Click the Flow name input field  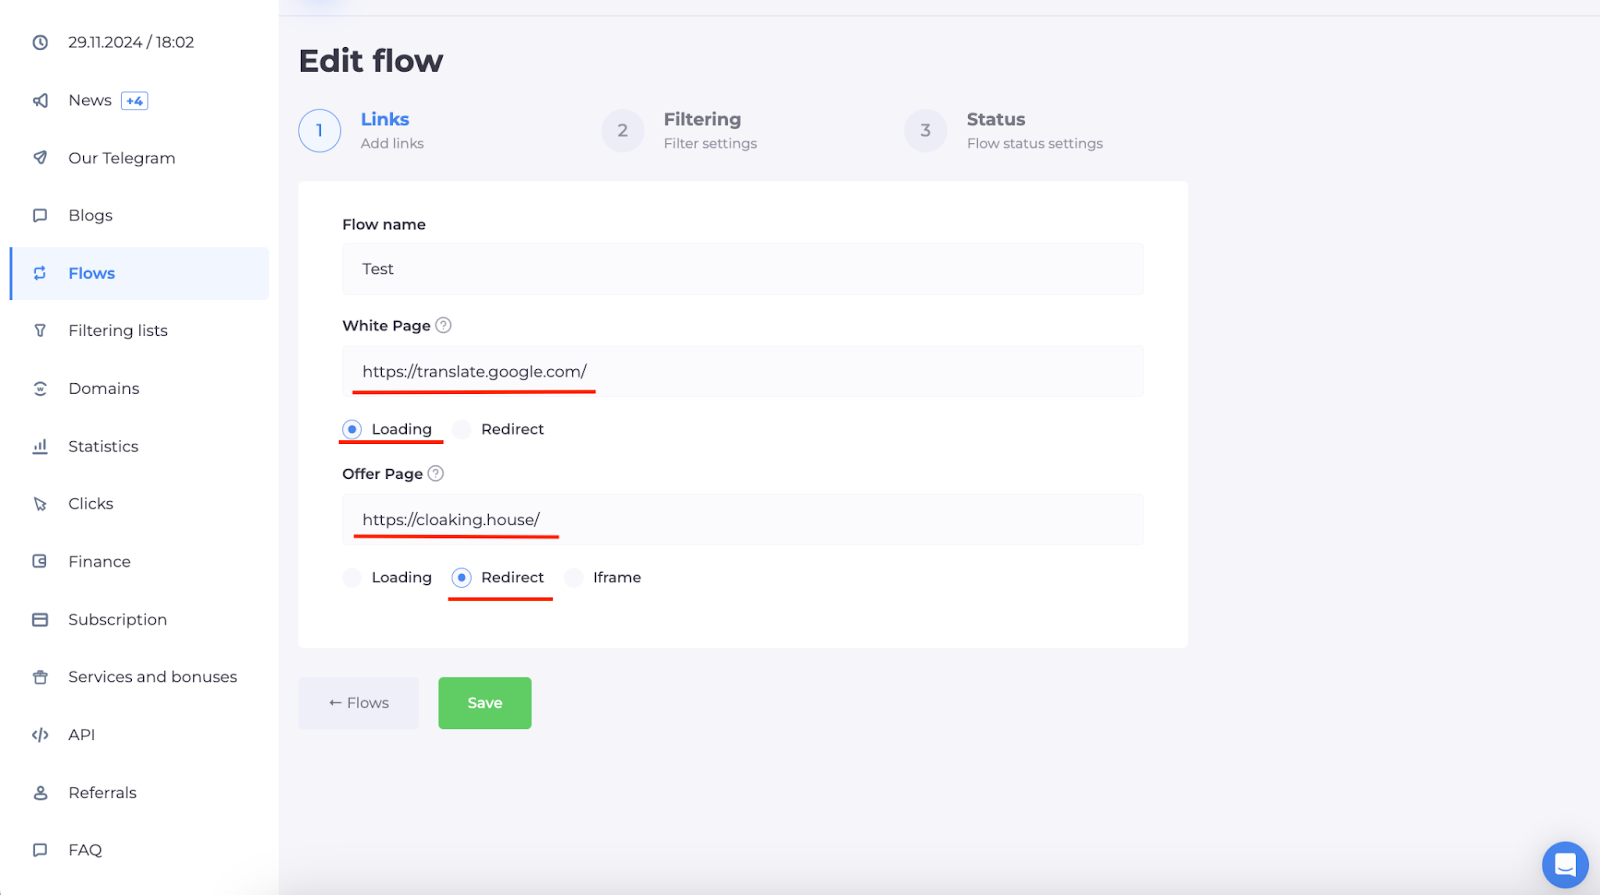tap(743, 269)
